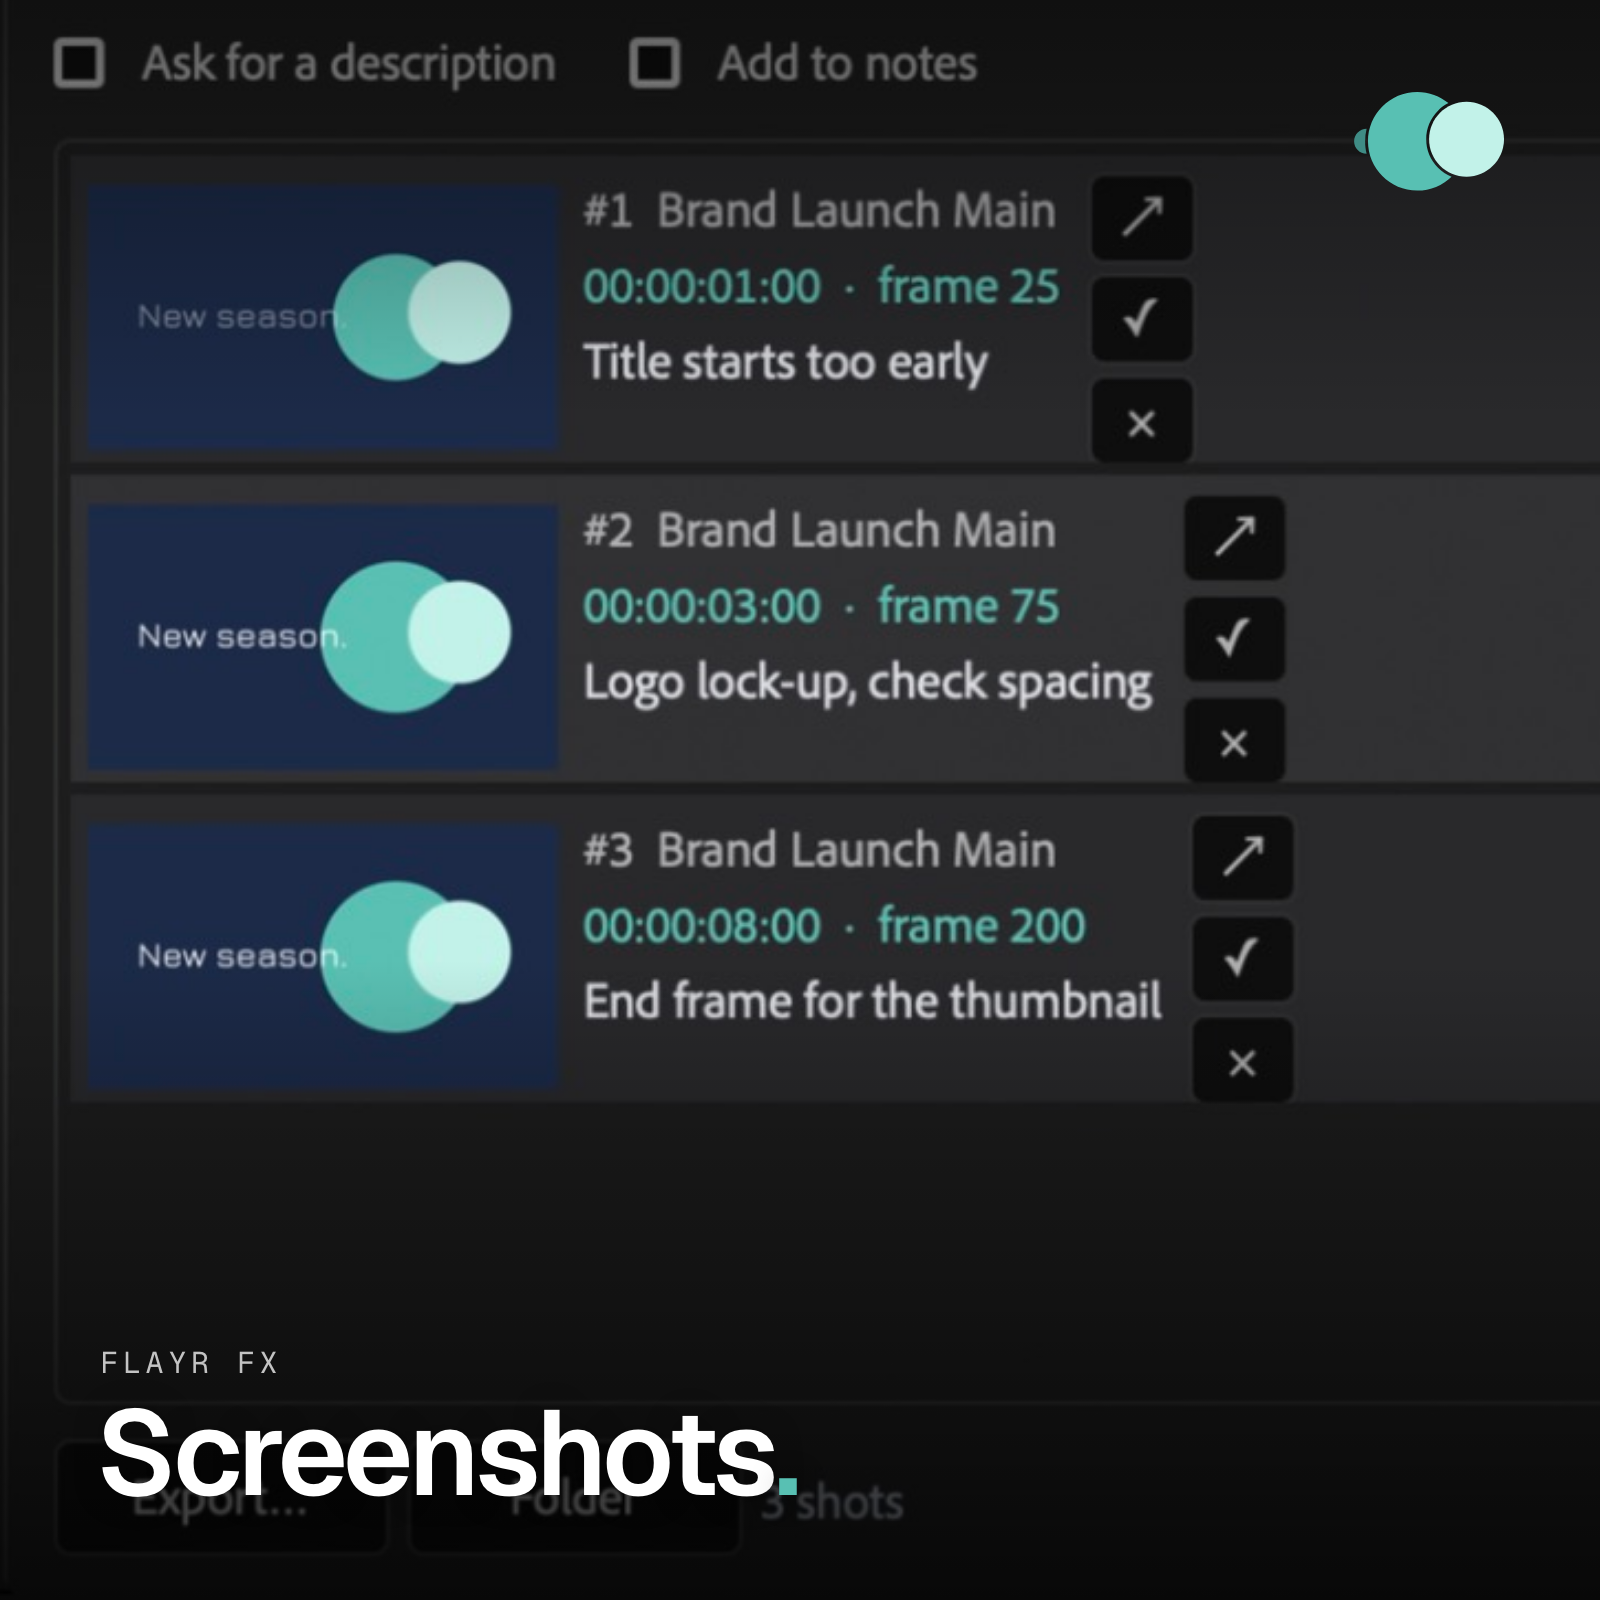
Task: Tick the Add to notes checkbox
Action: coord(655,63)
